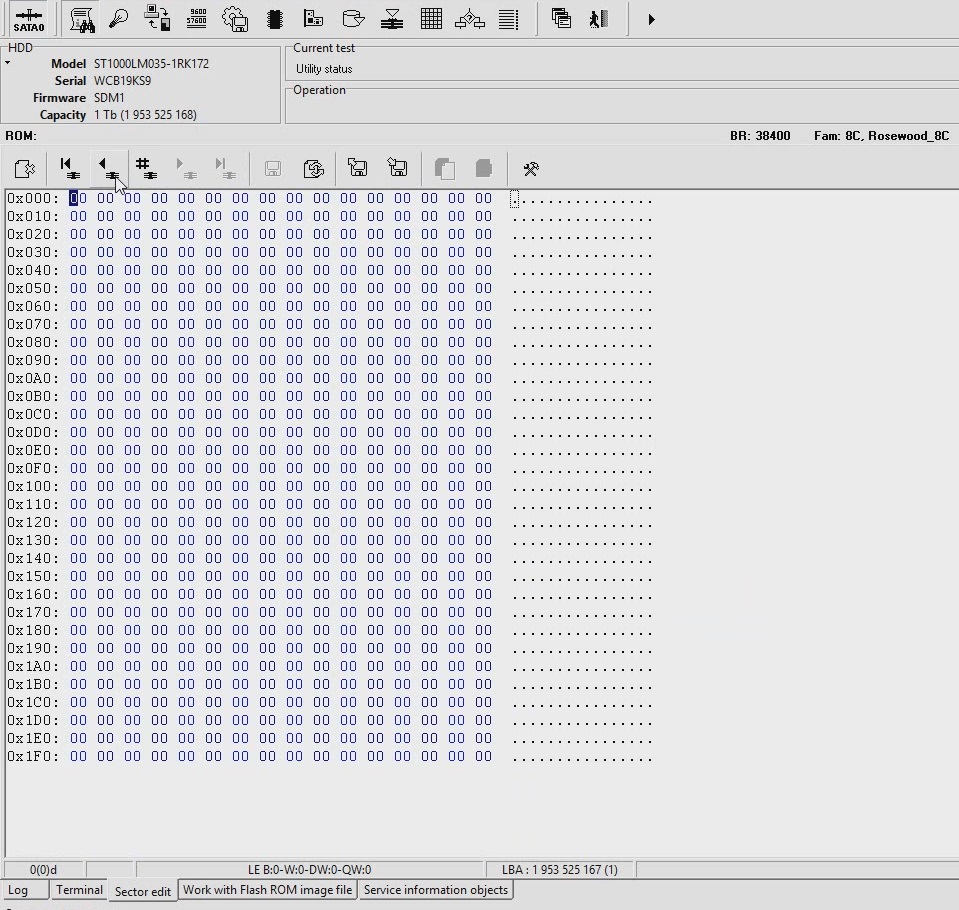
Task: Click the exit running man icon
Action: tap(600, 19)
